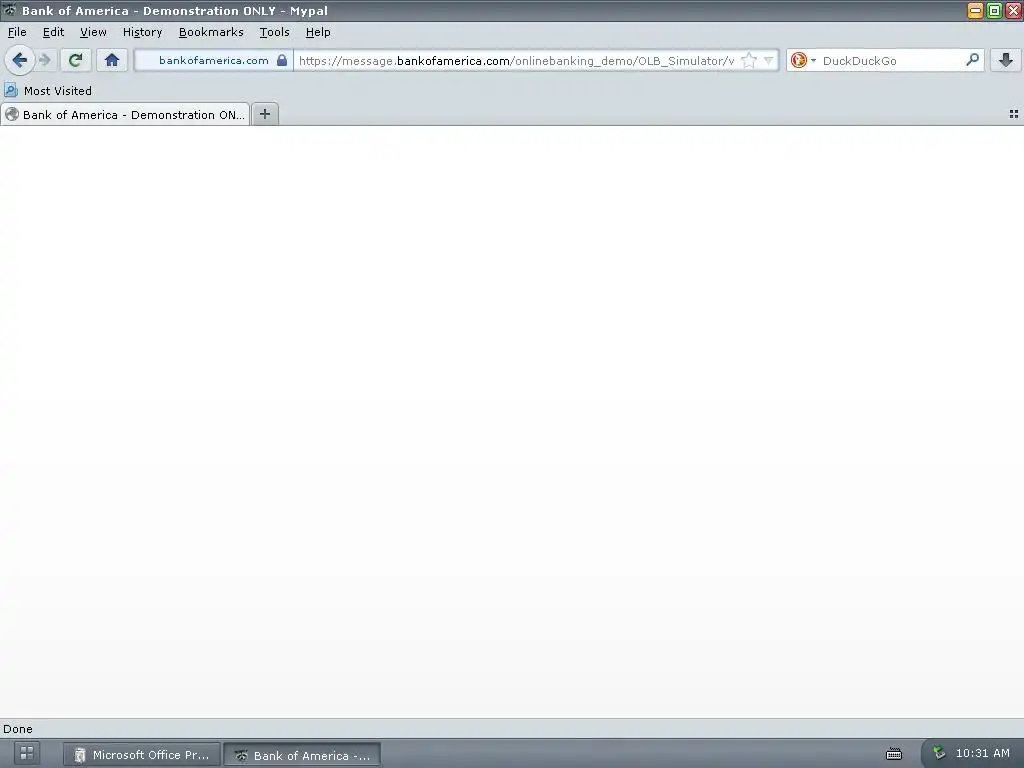The width and height of the screenshot is (1024, 768).
Task: Click the Forward arrow button
Action: click(45, 61)
